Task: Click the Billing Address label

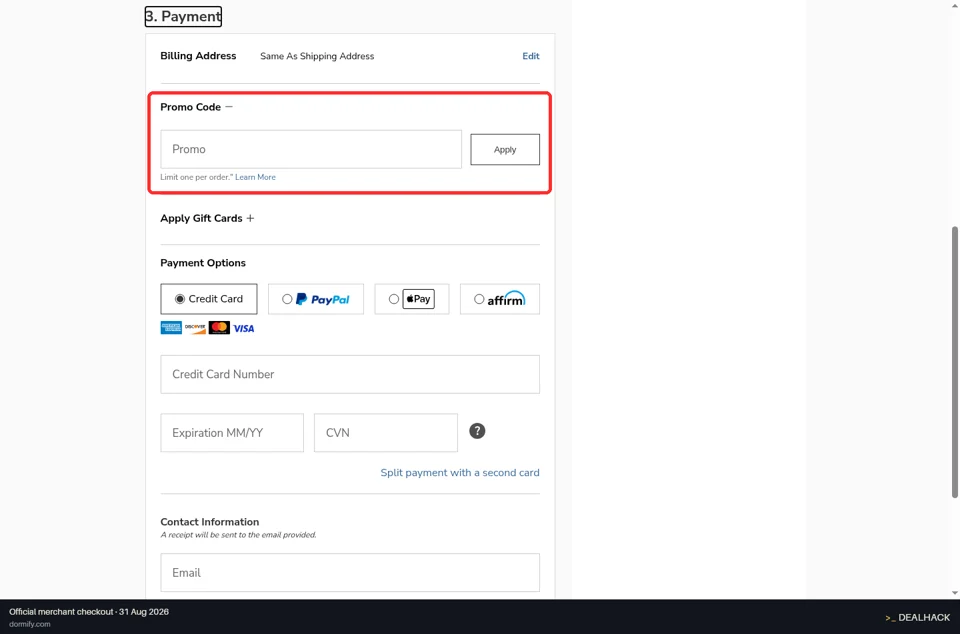Action: [x=198, y=56]
